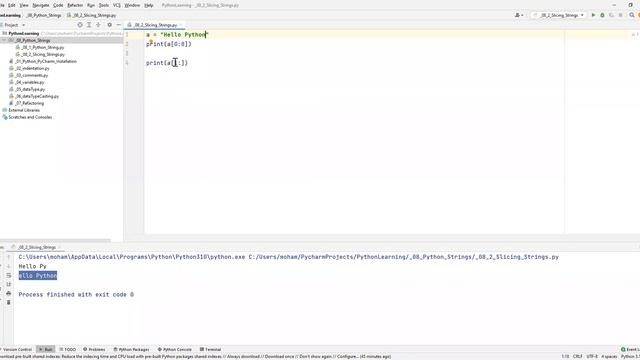This screenshot has width=640, height=360.
Task: Select _08_Python_Strings folder in tree
Action: (33, 40)
